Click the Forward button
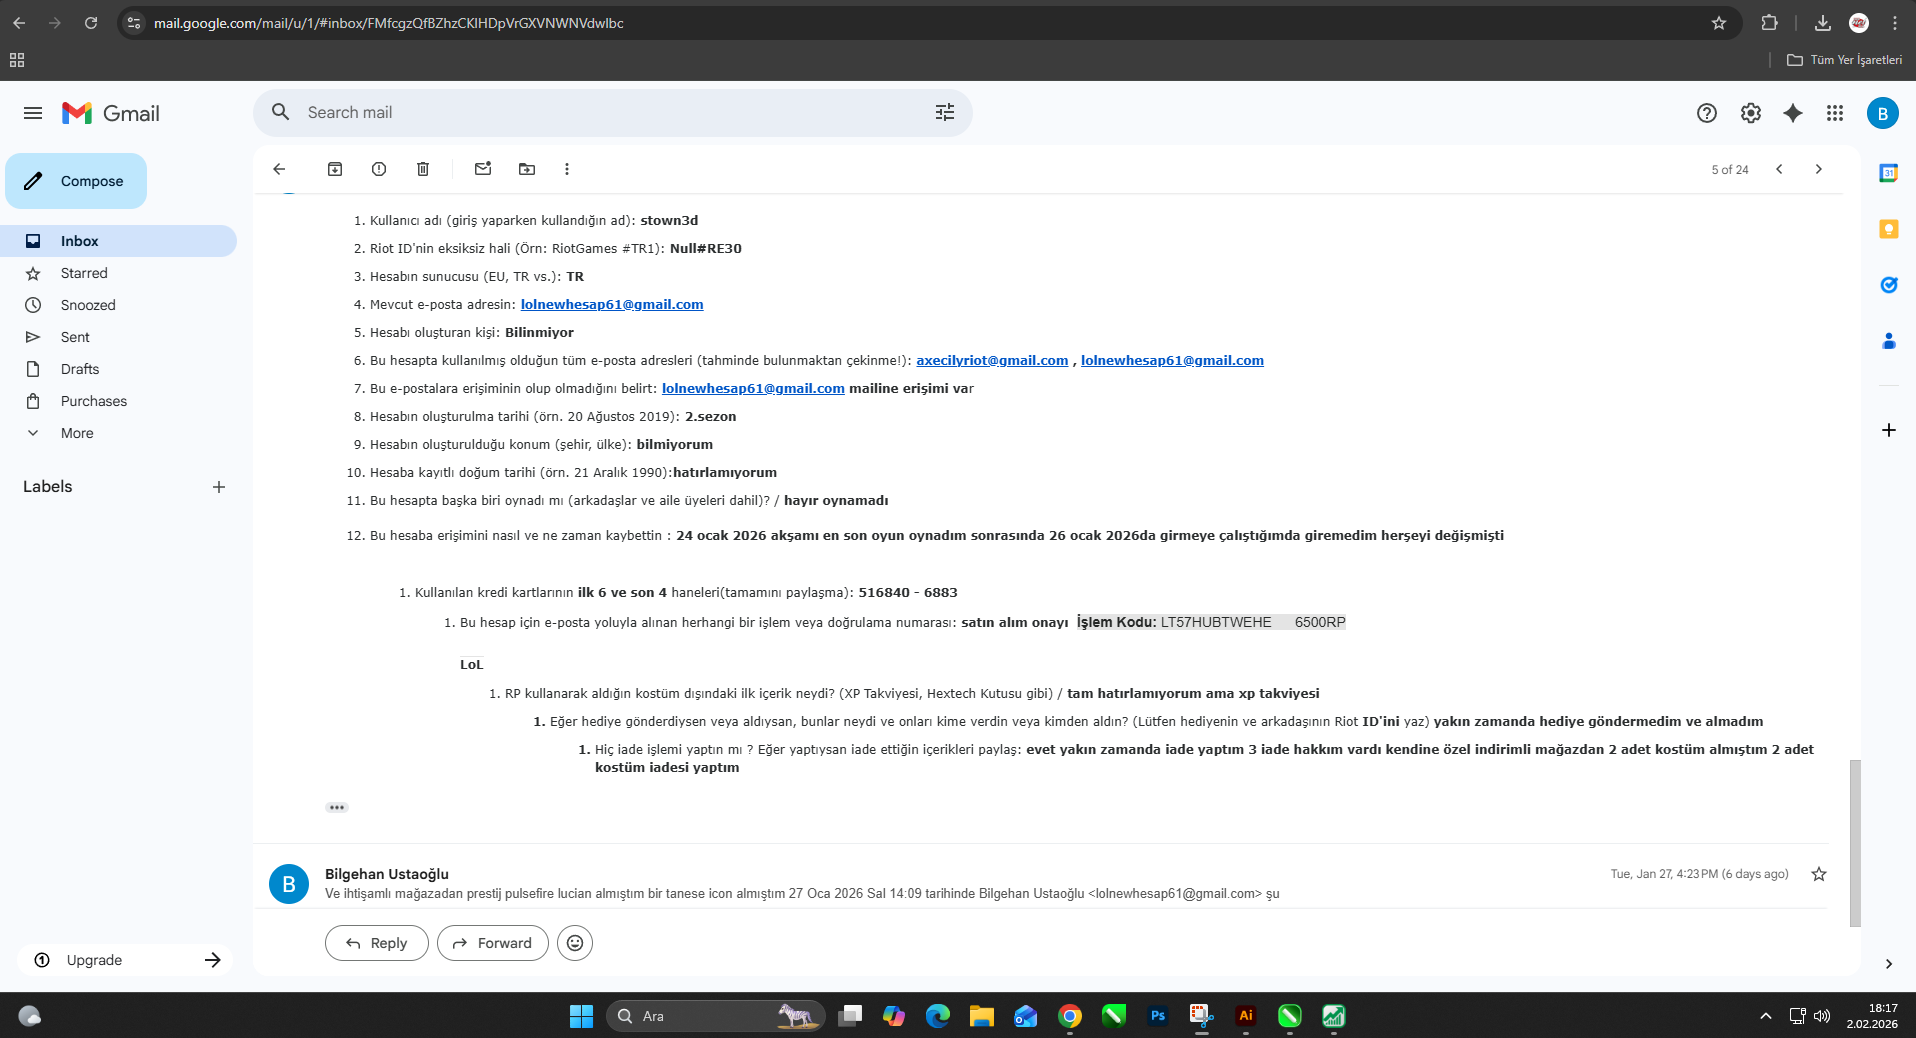This screenshot has width=1916, height=1038. tap(493, 943)
